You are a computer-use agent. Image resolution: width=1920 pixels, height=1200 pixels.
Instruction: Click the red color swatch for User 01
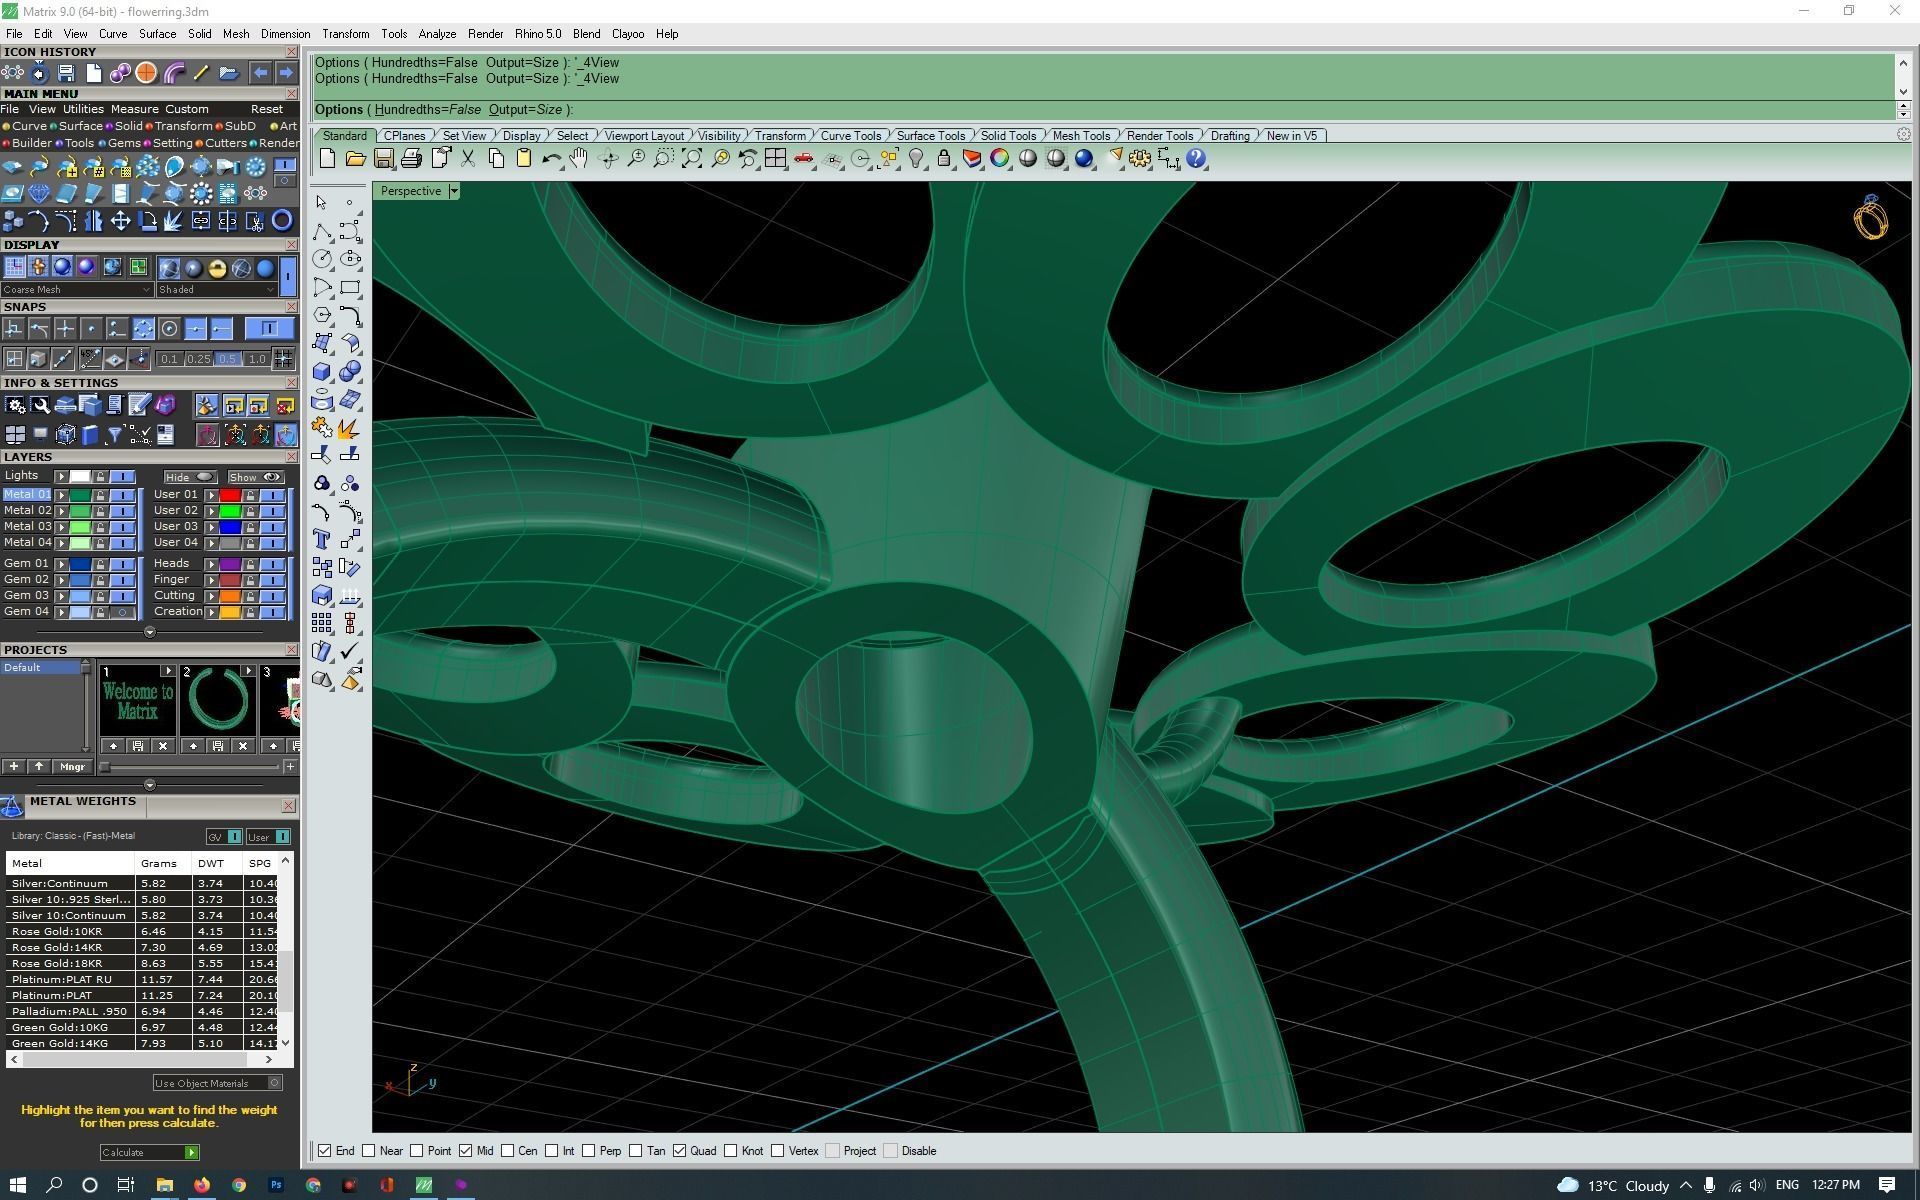(x=230, y=495)
